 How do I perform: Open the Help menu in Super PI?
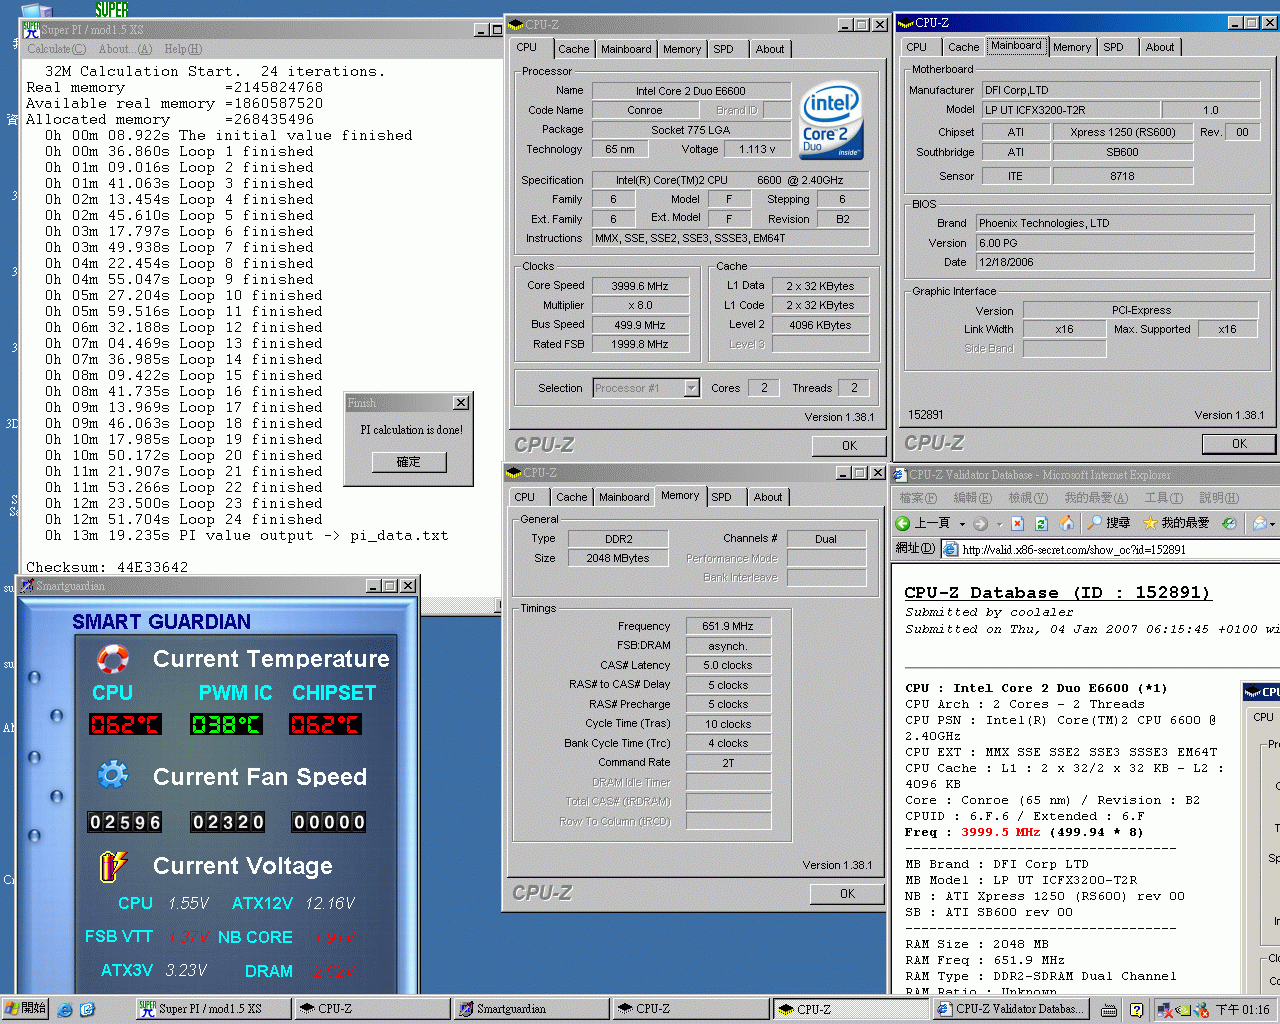tap(183, 49)
